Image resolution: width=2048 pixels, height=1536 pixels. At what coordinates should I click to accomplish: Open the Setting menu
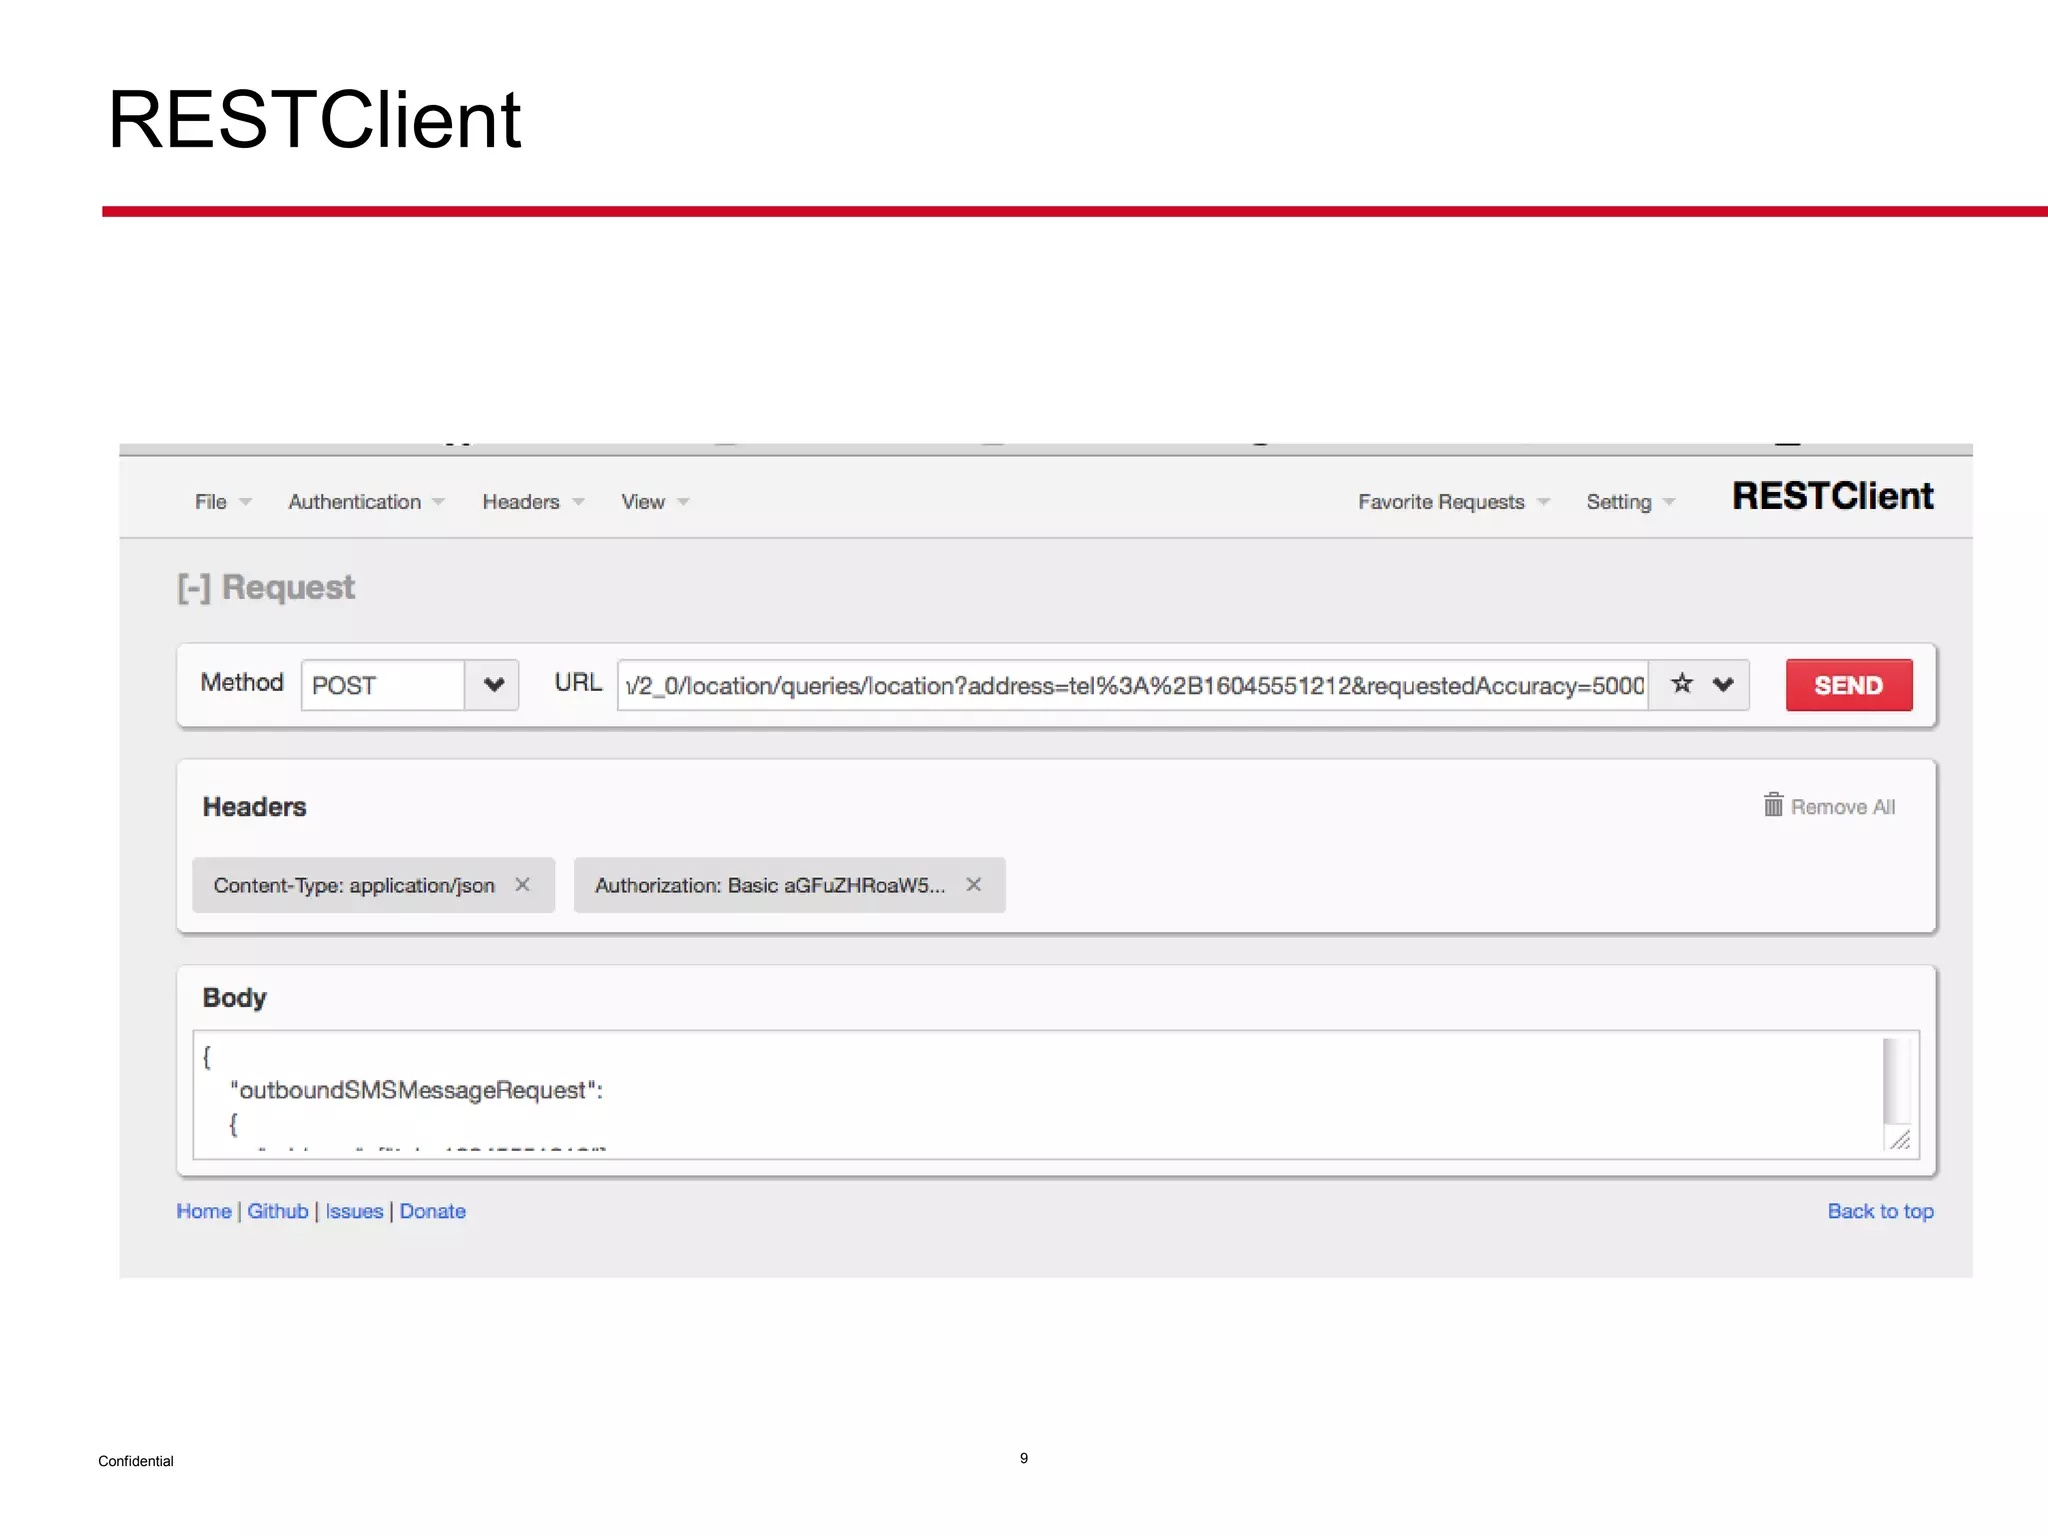pos(1630,502)
